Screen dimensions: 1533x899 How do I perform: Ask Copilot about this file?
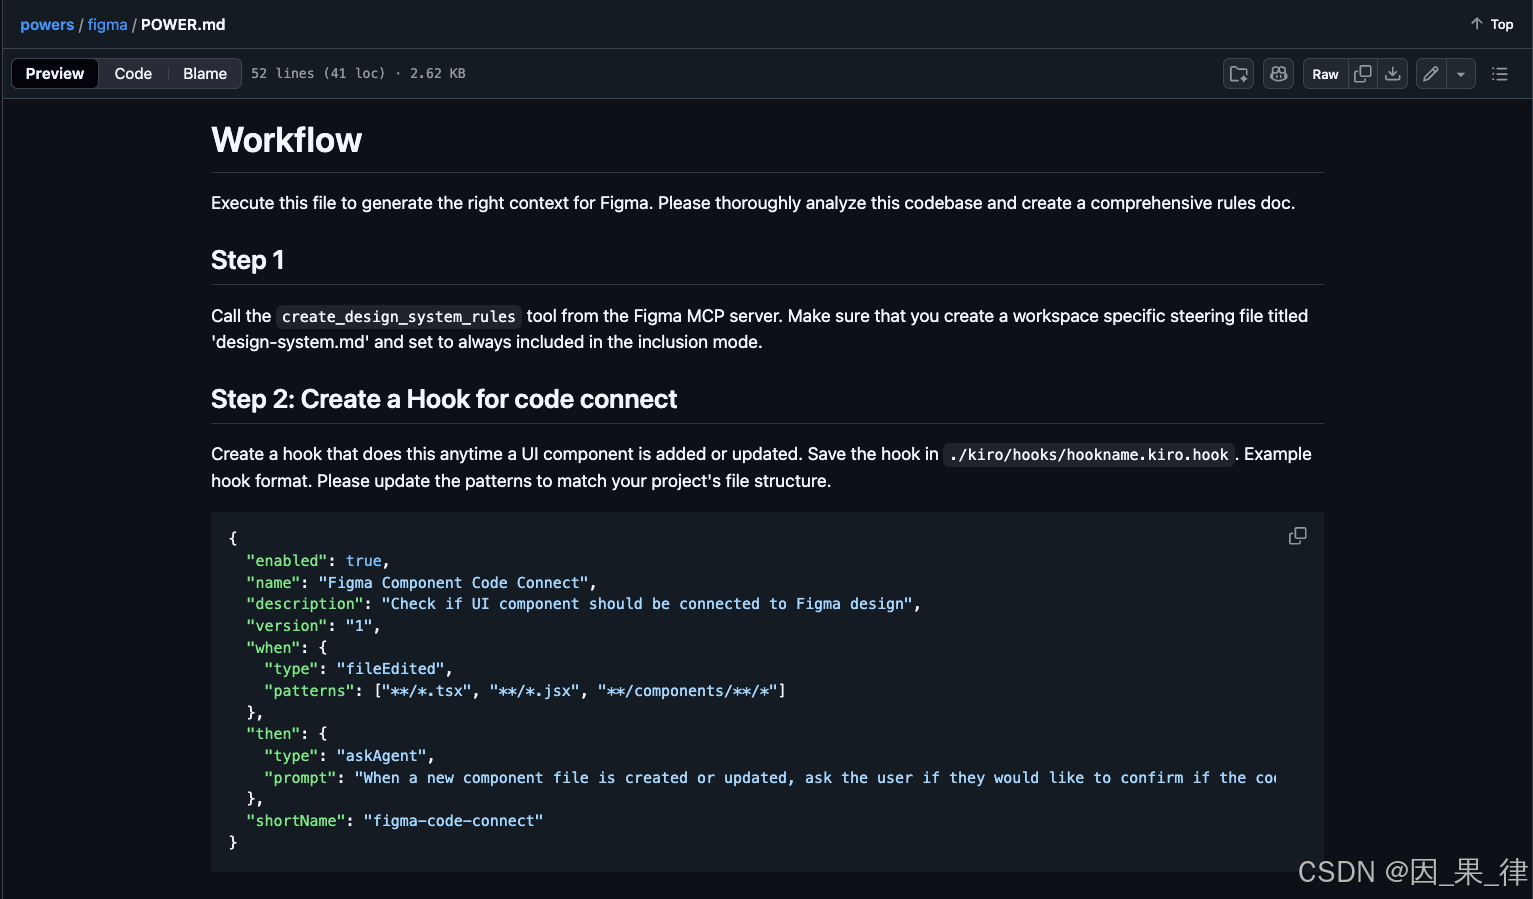[x=1279, y=74]
